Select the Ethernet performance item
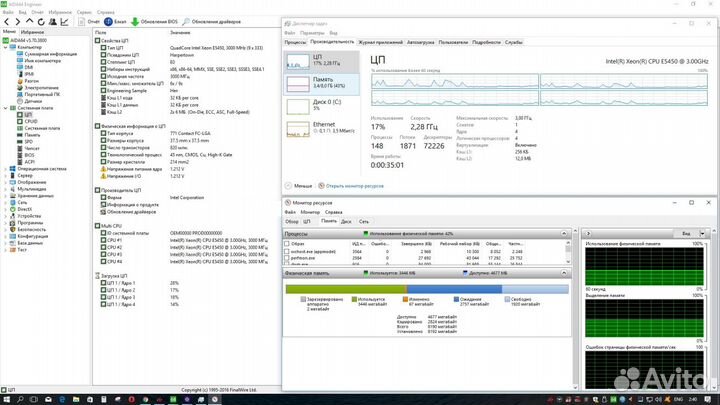The image size is (720, 405). pos(321,129)
